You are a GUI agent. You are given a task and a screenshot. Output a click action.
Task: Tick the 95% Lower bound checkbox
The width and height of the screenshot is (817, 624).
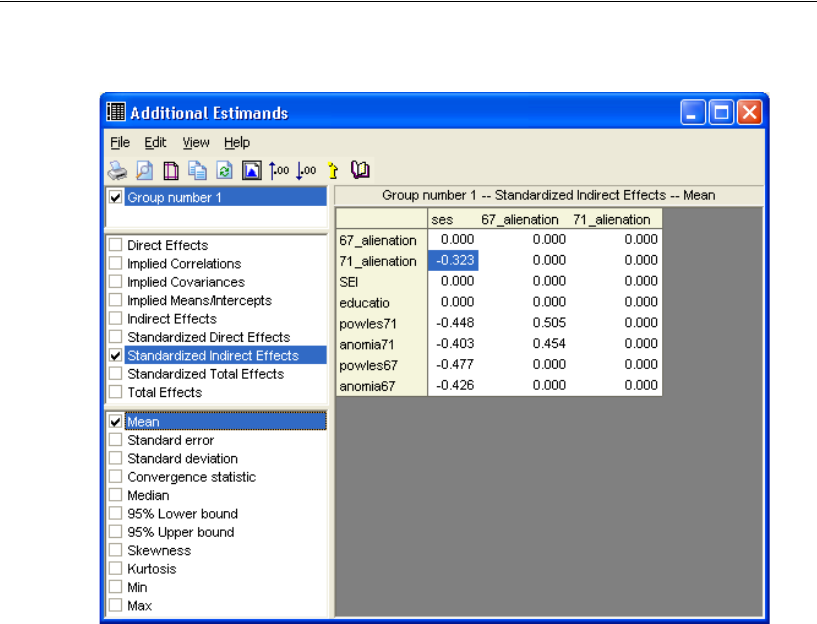tap(117, 514)
